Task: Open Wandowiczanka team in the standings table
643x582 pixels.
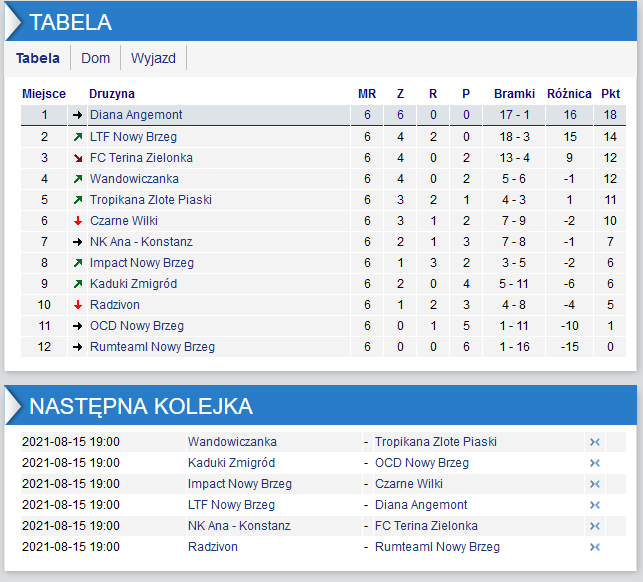Action: click(134, 179)
